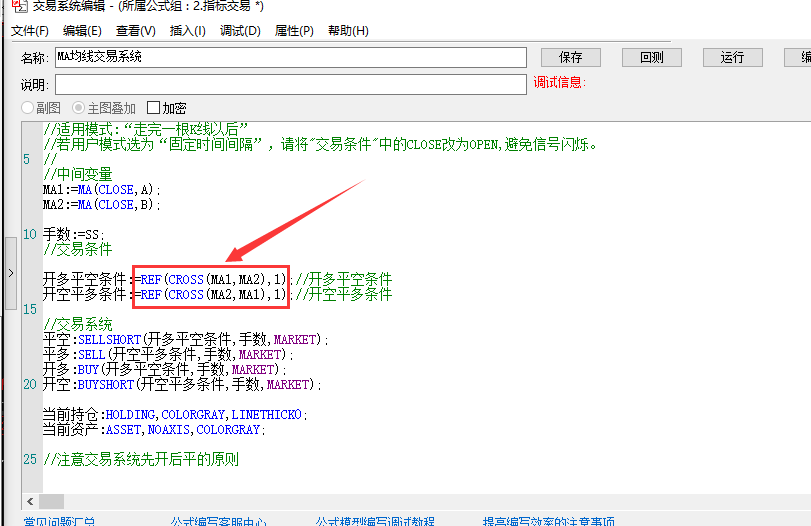Open the 提高编写效率的注意事项 link
Viewport: 811px width, 526px height.
[548, 521]
